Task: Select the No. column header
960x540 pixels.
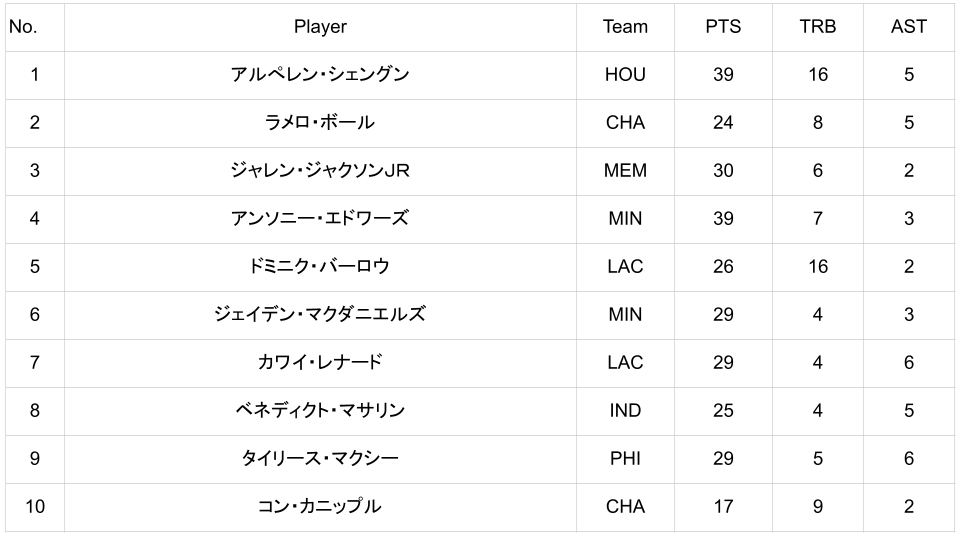Action: [23, 27]
